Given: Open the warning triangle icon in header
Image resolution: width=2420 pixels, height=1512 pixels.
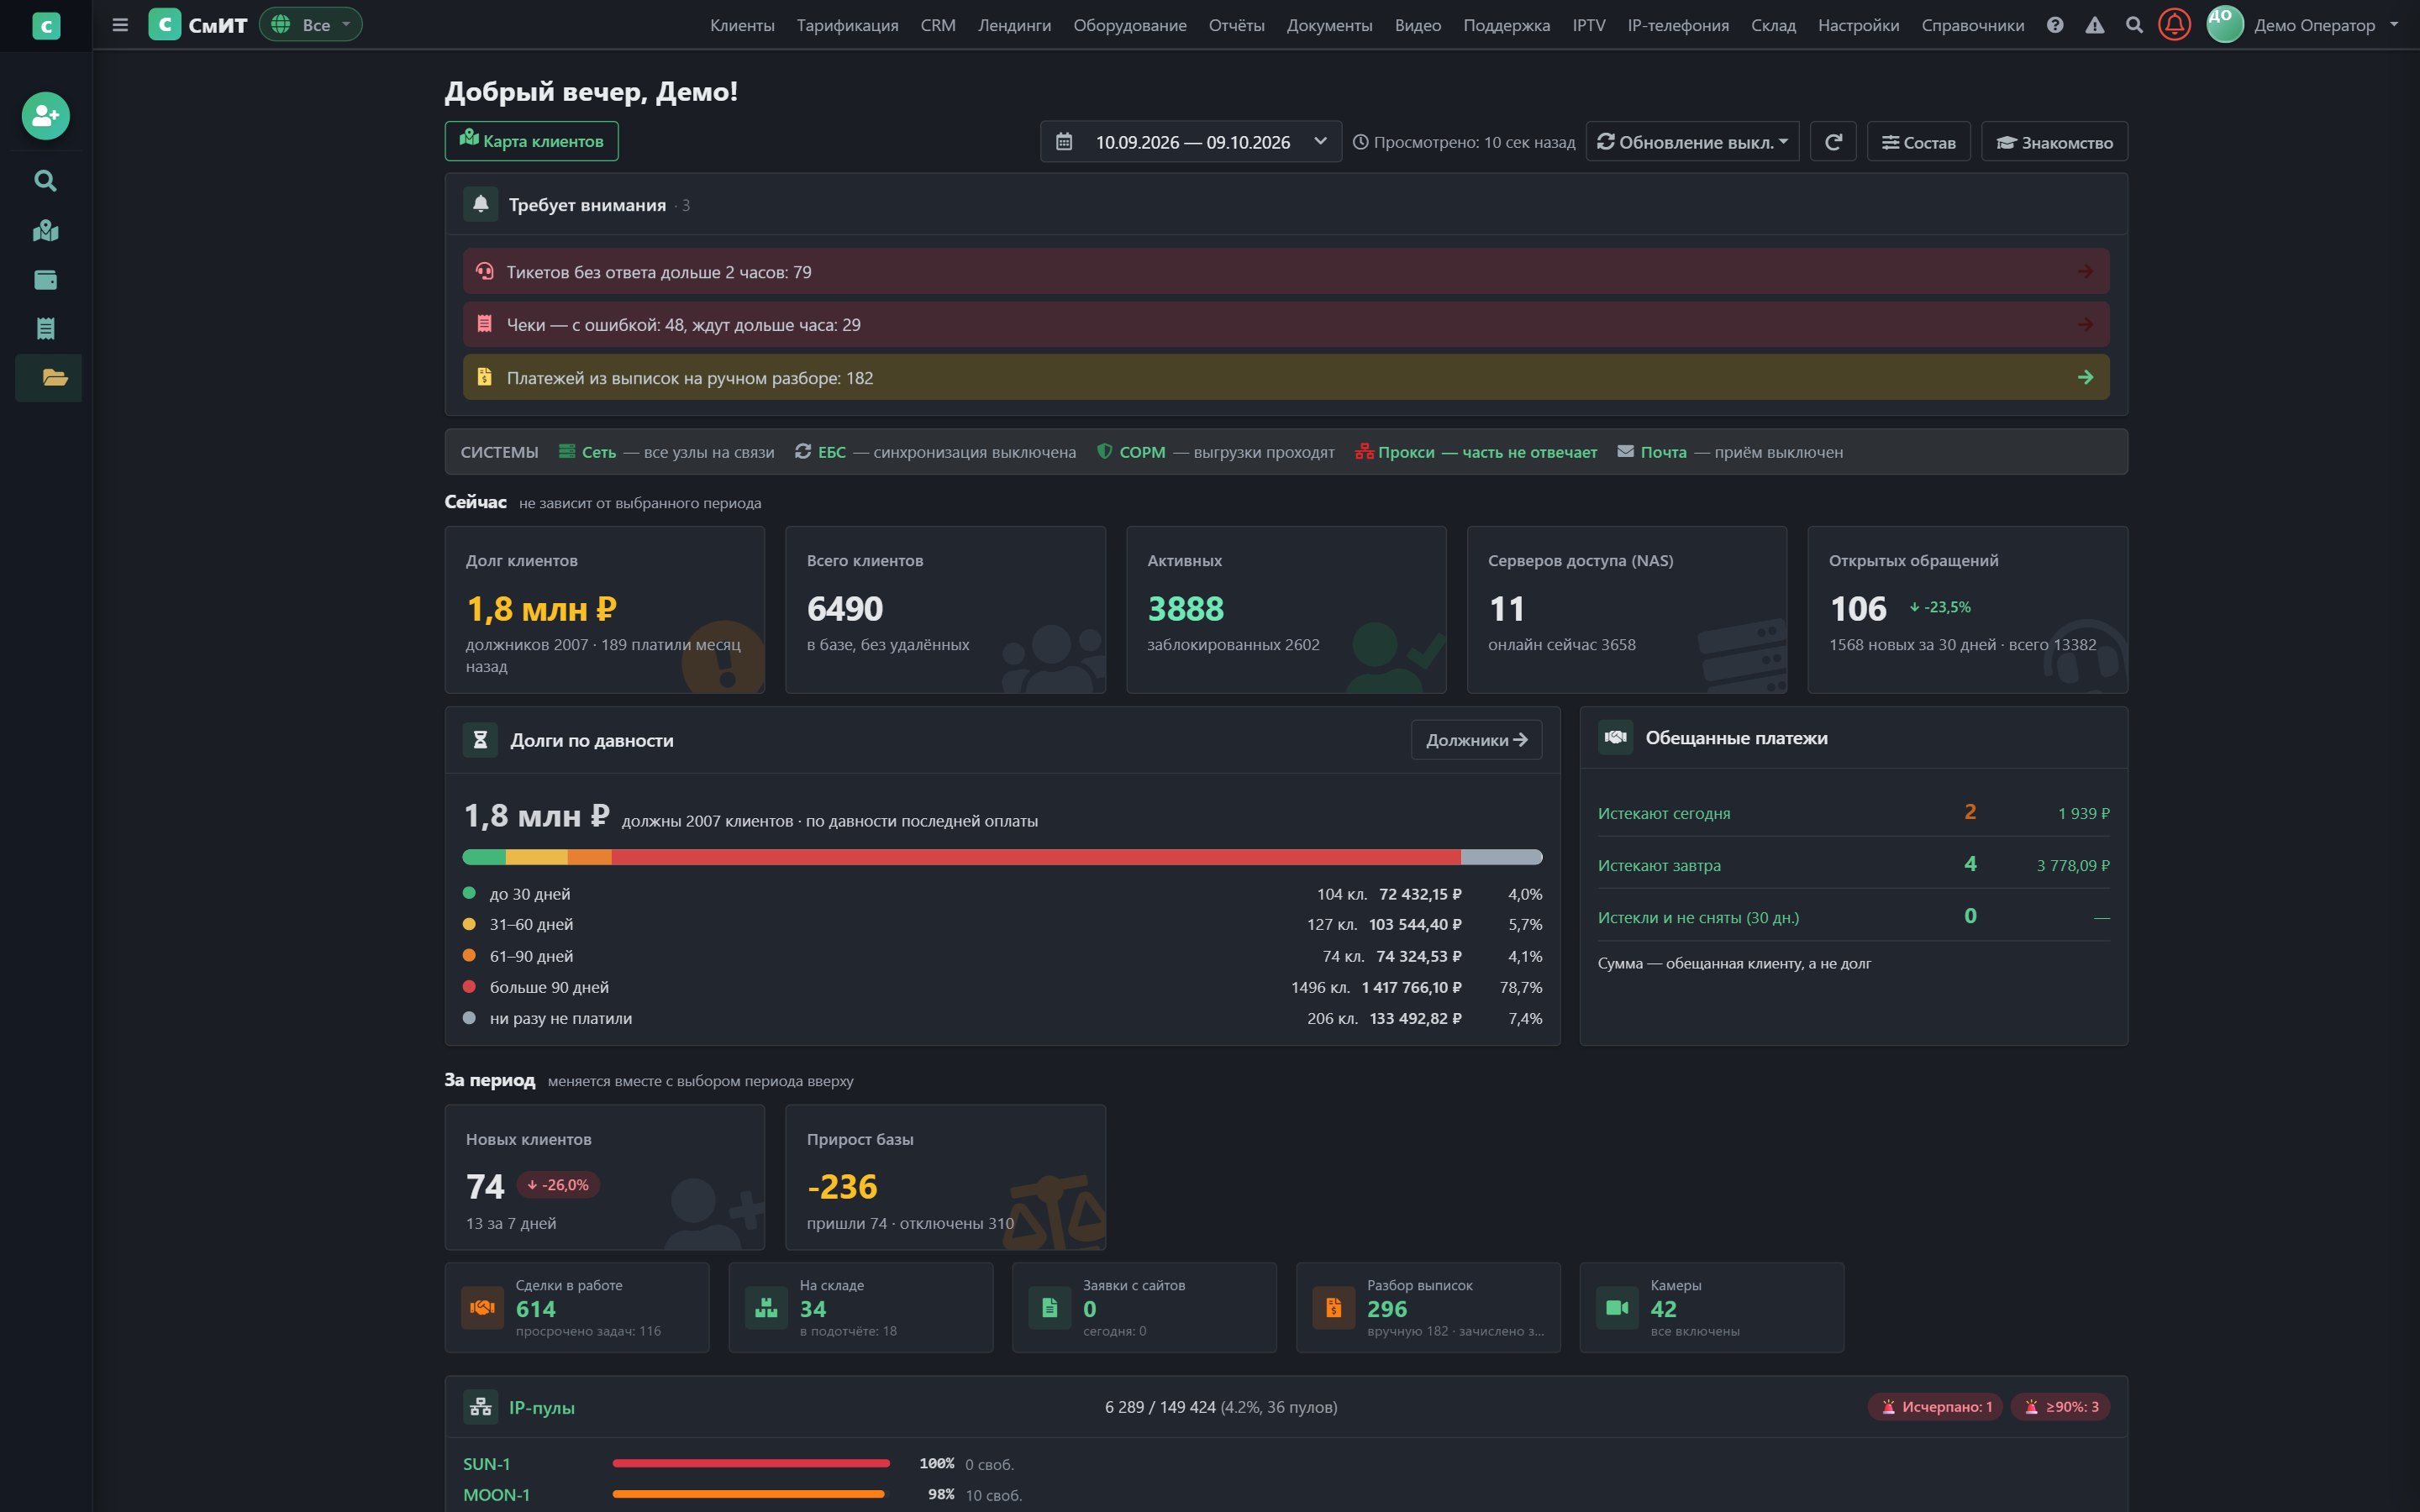Looking at the screenshot, I should pyautogui.click(x=2095, y=25).
